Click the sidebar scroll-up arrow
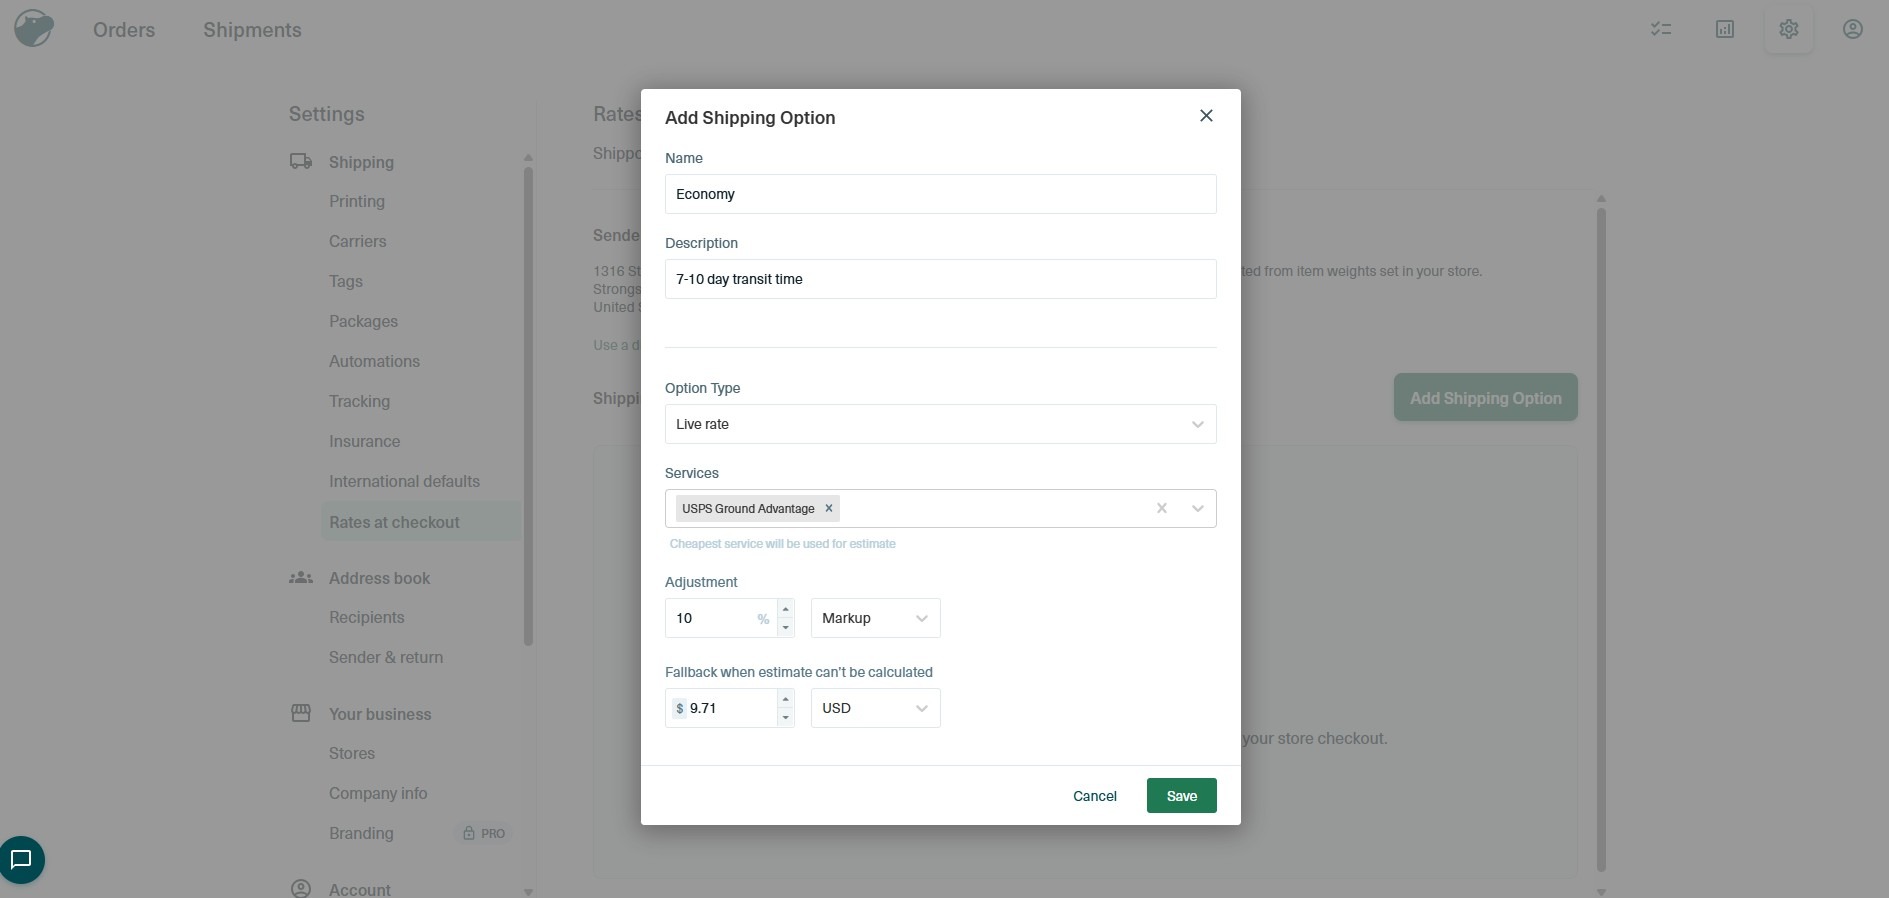Image resolution: width=1889 pixels, height=898 pixels. coord(528,157)
